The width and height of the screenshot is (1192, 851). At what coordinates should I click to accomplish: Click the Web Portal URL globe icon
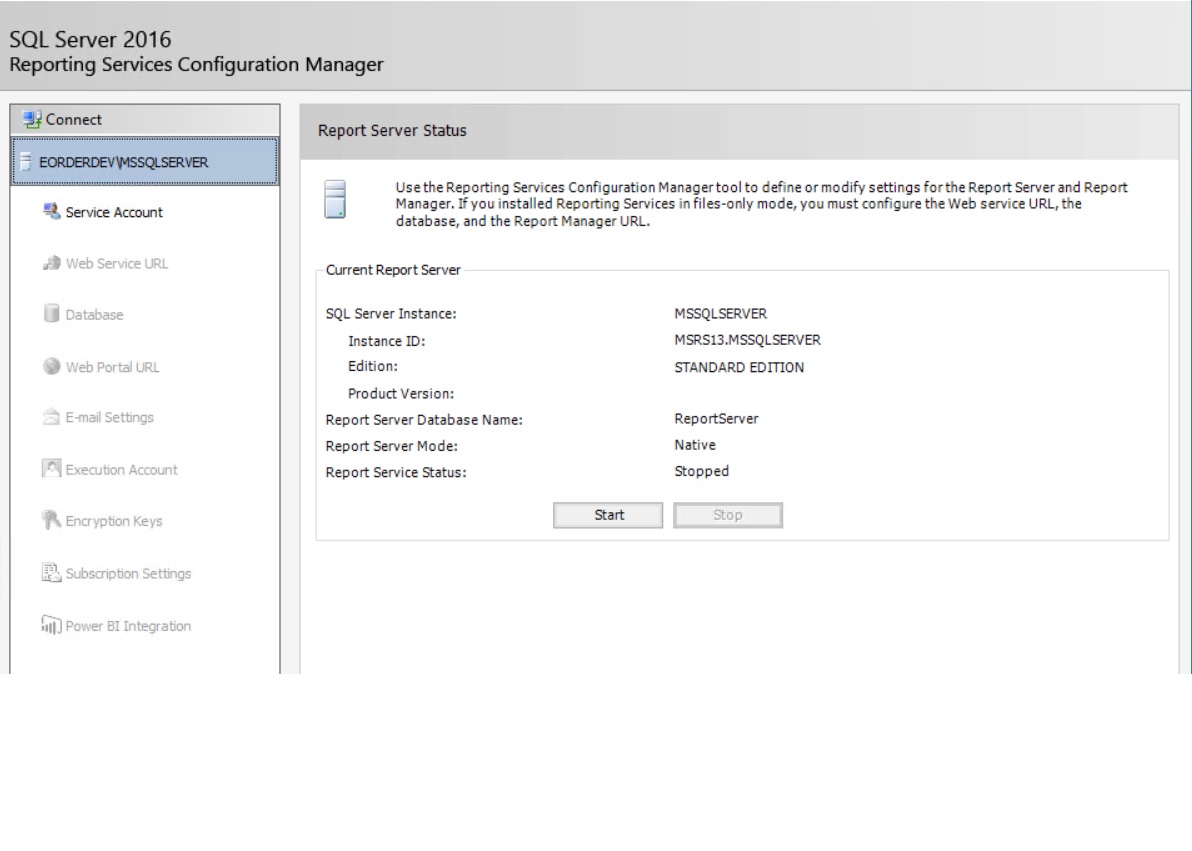(51, 367)
